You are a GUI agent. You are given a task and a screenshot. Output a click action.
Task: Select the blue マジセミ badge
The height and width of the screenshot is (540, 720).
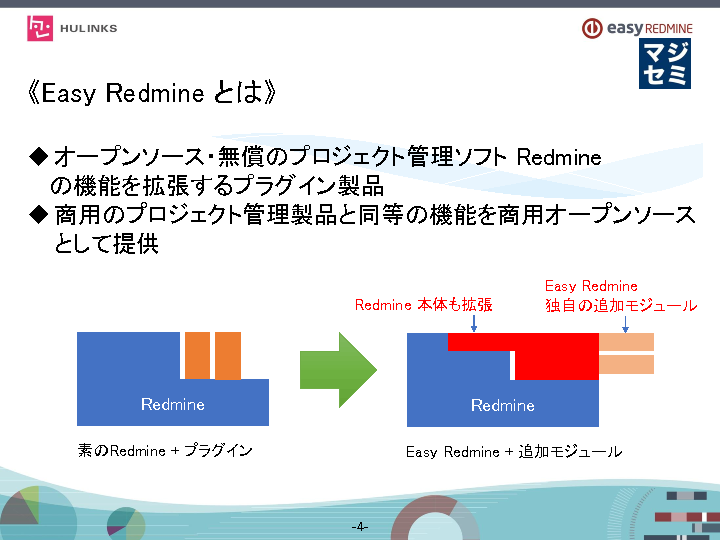[664, 63]
